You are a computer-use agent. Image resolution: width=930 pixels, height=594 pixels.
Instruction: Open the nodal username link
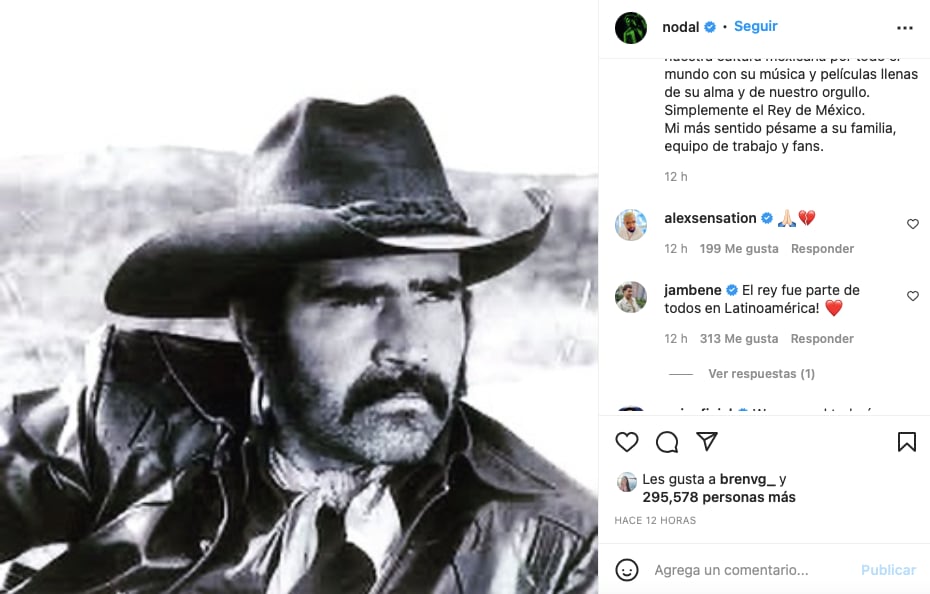[x=681, y=27]
